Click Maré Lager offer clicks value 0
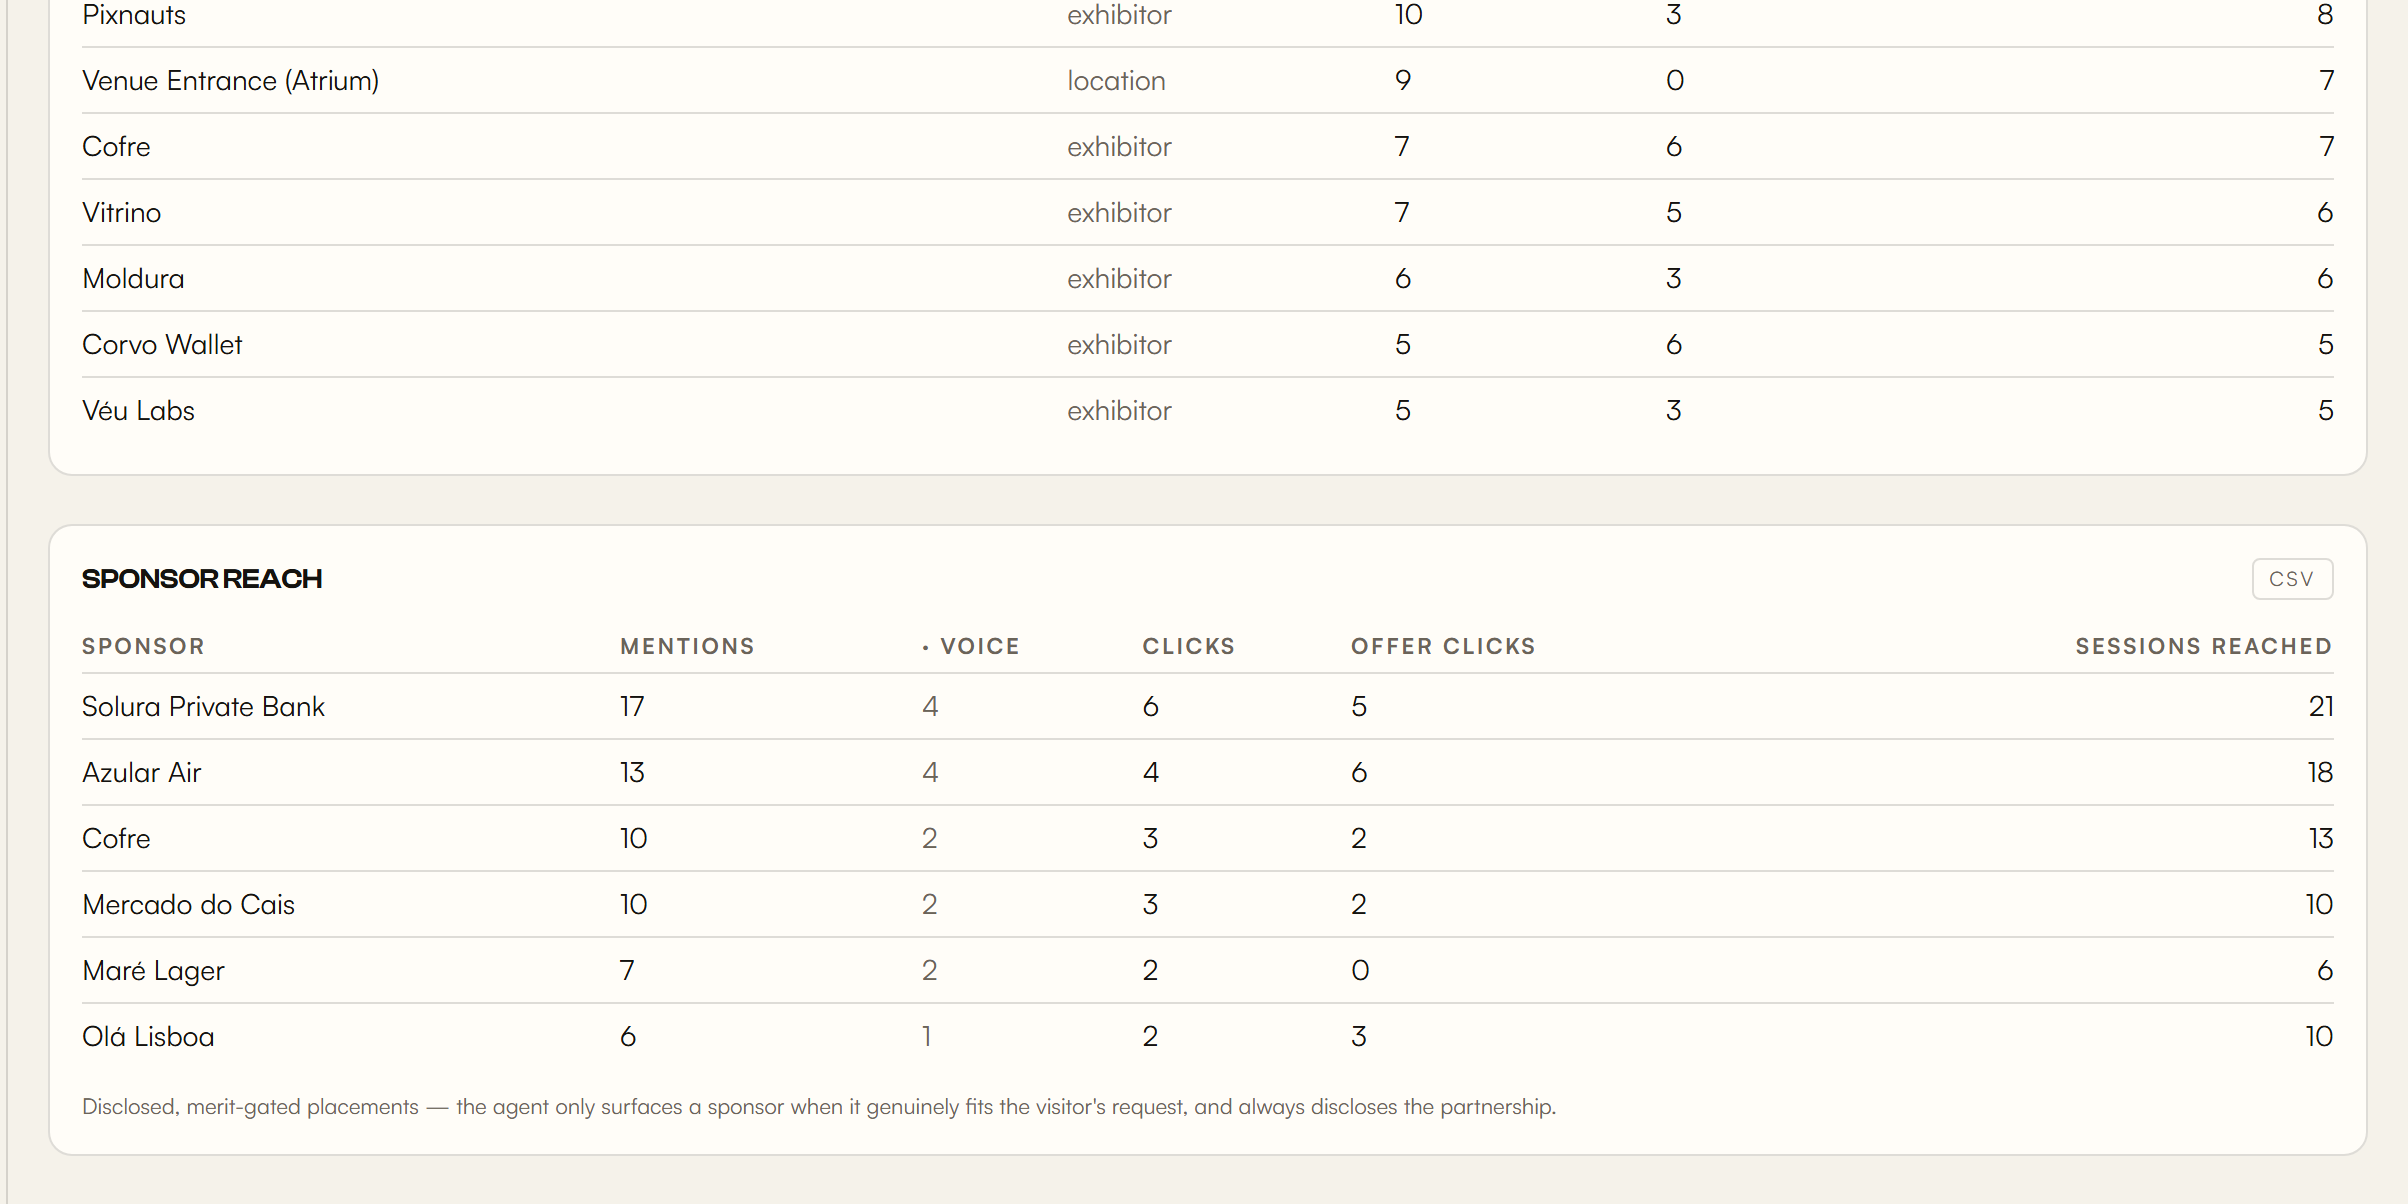The height and width of the screenshot is (1204, 2408). point(1360,971)
